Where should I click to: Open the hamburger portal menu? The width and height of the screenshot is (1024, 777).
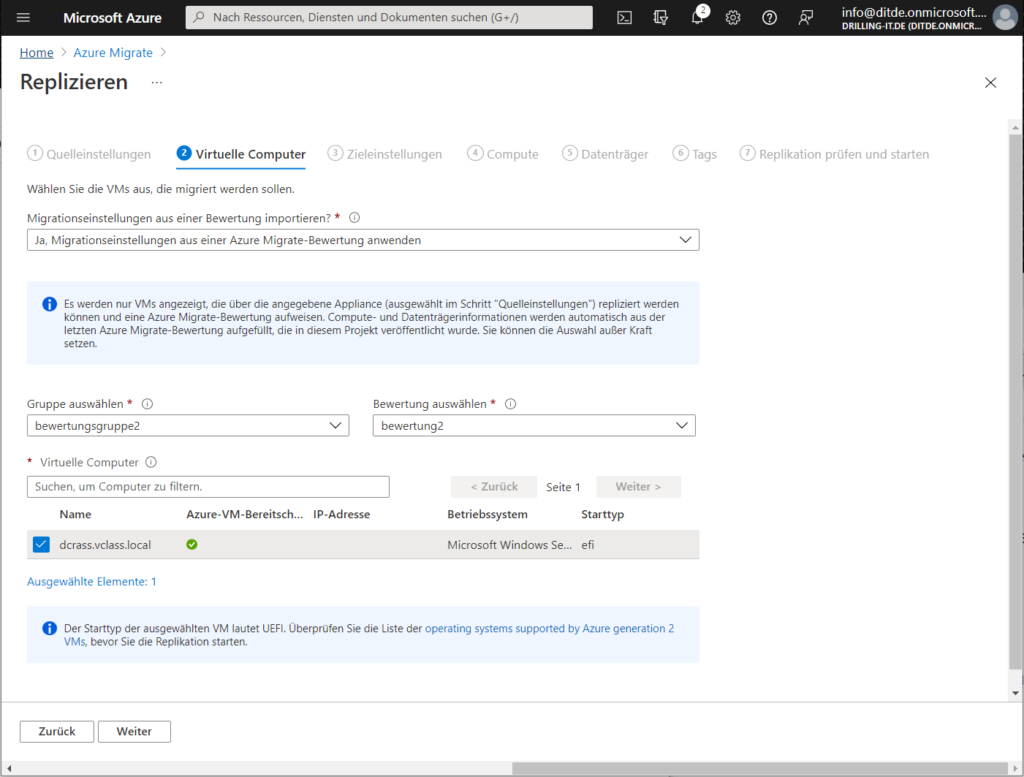click(24, 18)
